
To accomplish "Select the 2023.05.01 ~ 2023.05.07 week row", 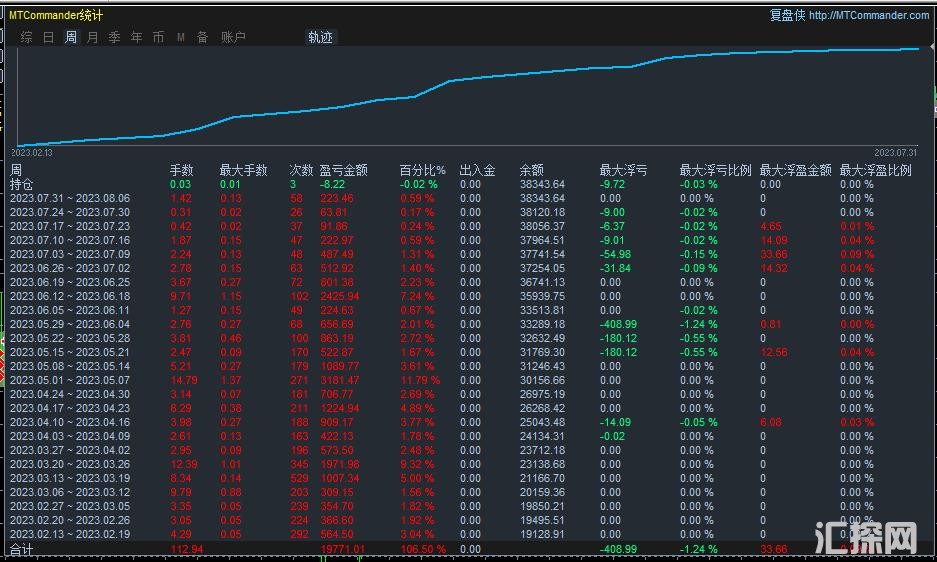I will [x=70, y=380].
